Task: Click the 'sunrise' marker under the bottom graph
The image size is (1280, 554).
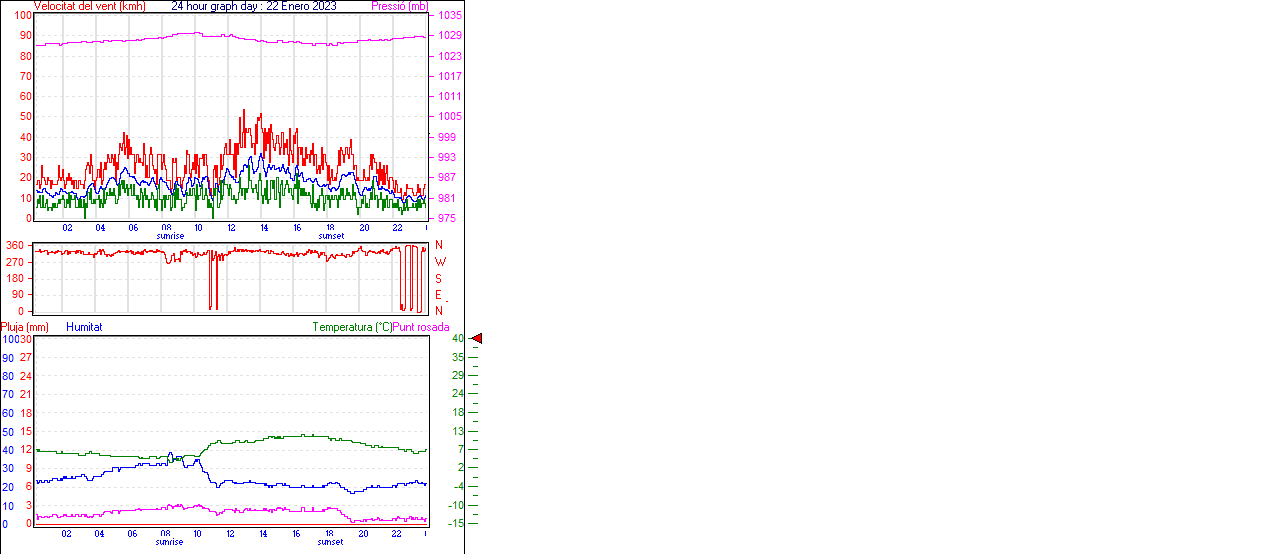Action: (169, 542)
